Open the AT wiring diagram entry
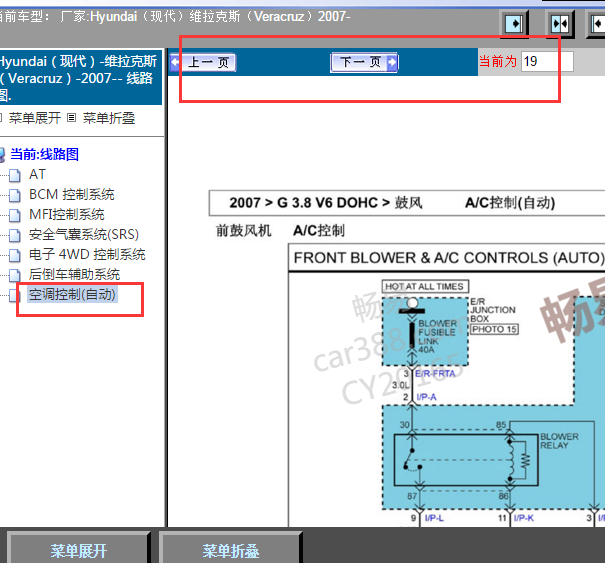 pyautogui.click(x=37, y=174)
